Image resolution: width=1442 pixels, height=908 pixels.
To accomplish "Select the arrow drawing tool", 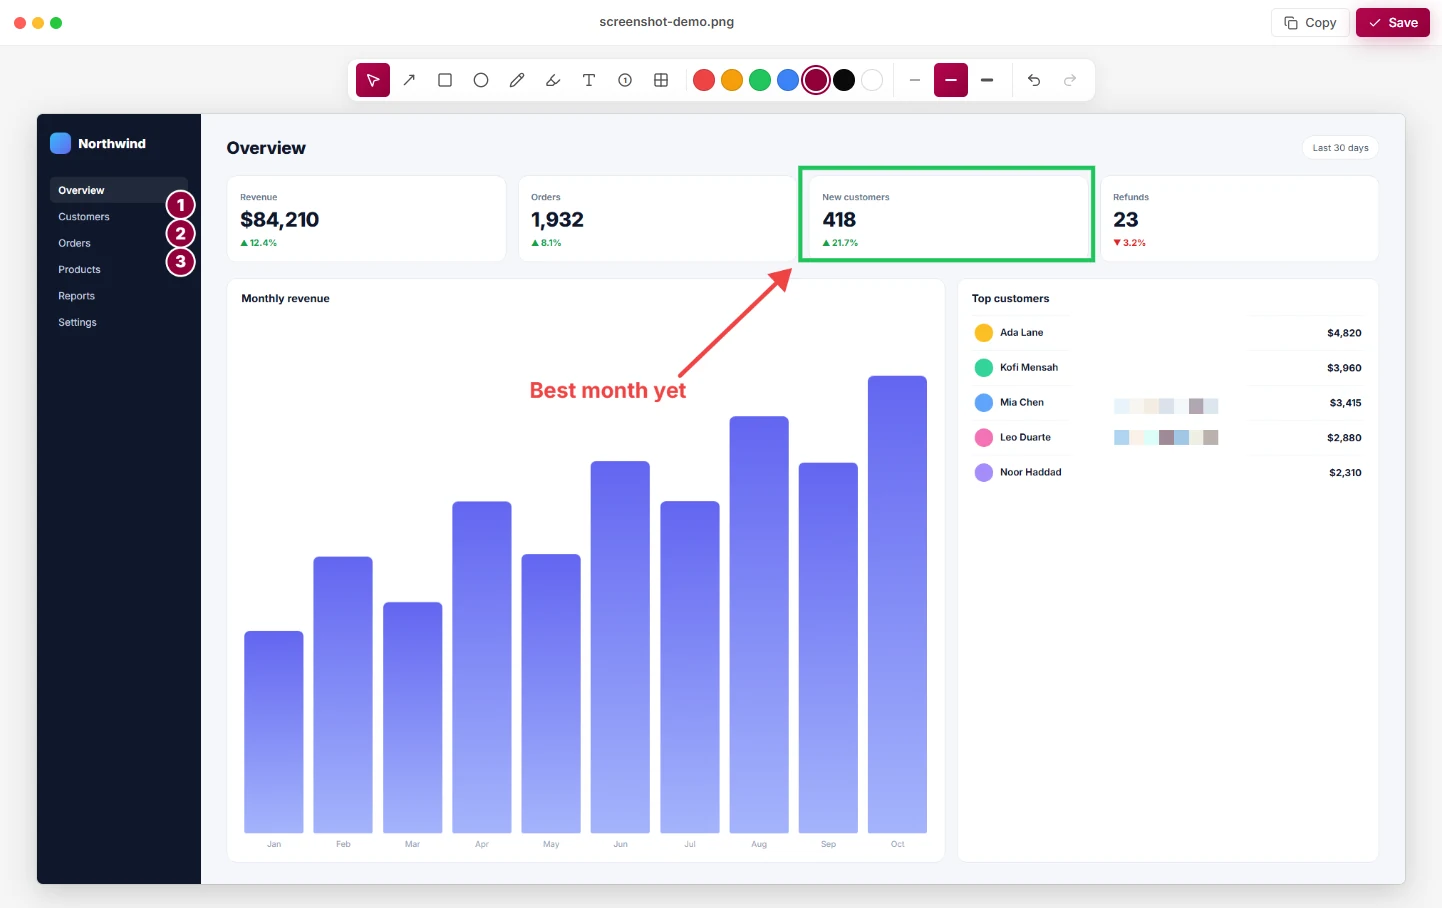I will 409,80.
